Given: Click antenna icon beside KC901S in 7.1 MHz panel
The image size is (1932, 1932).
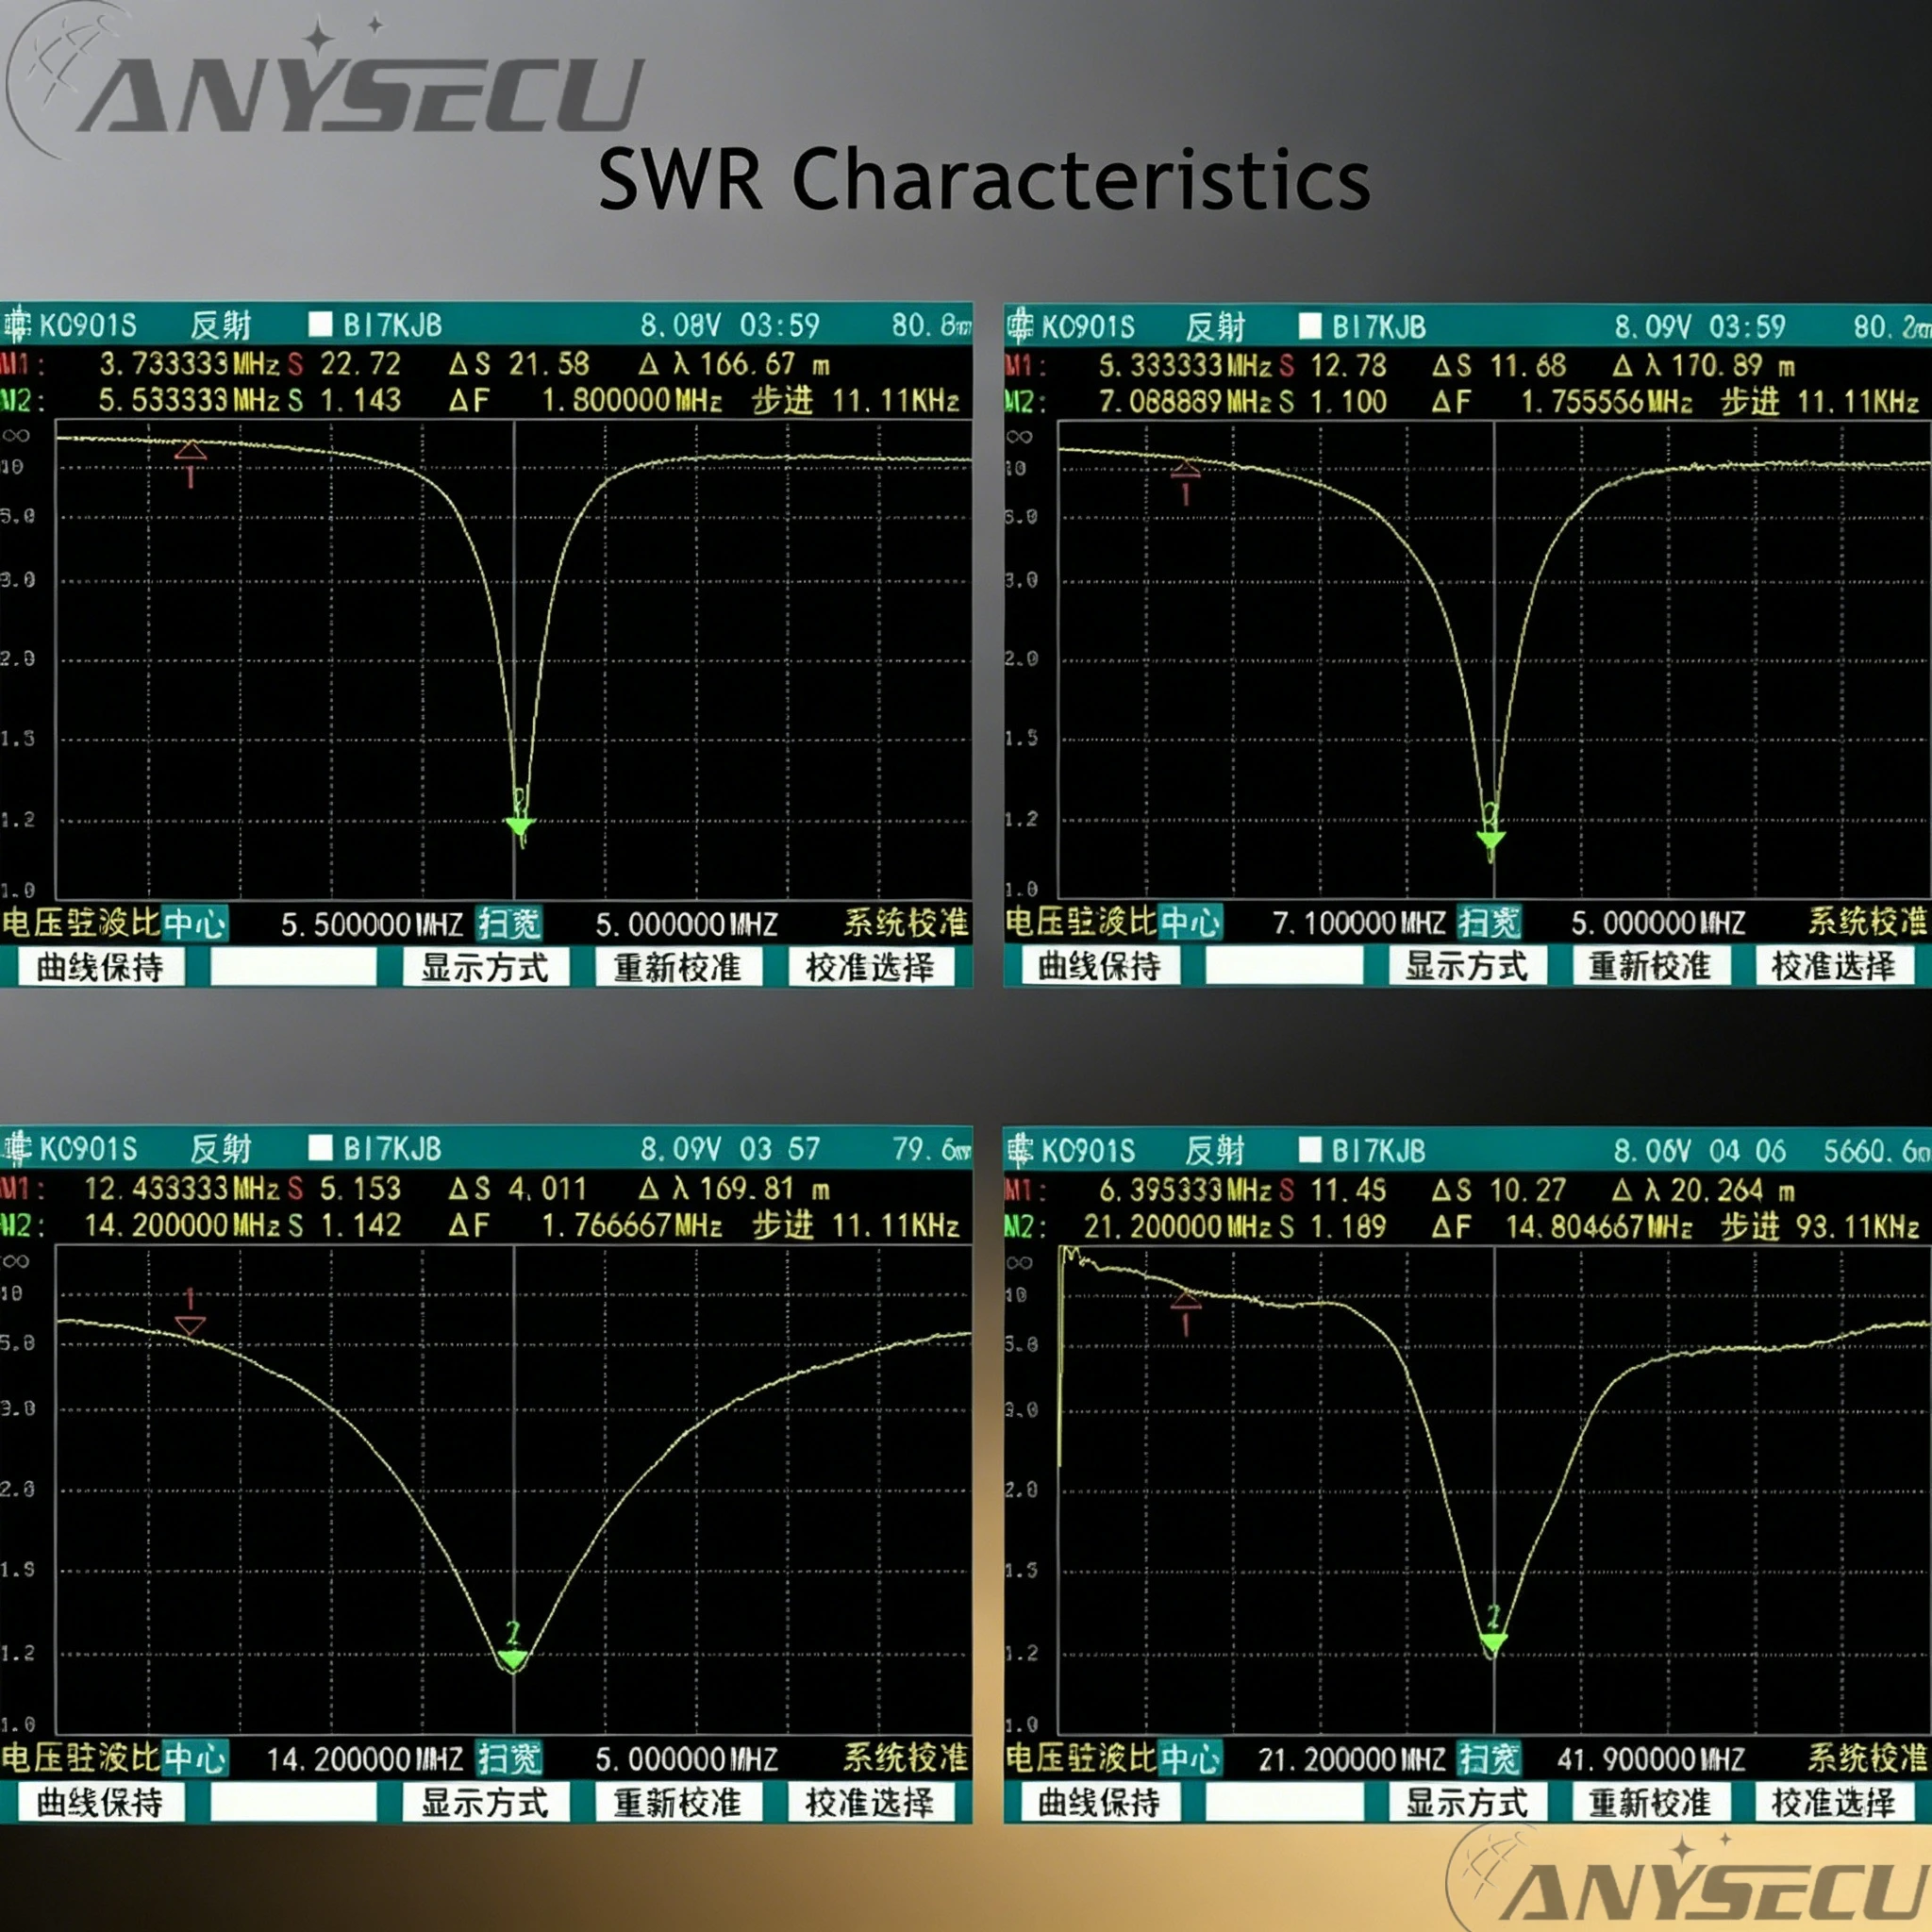Looking at the screenshot, I should pos(1019,326).
